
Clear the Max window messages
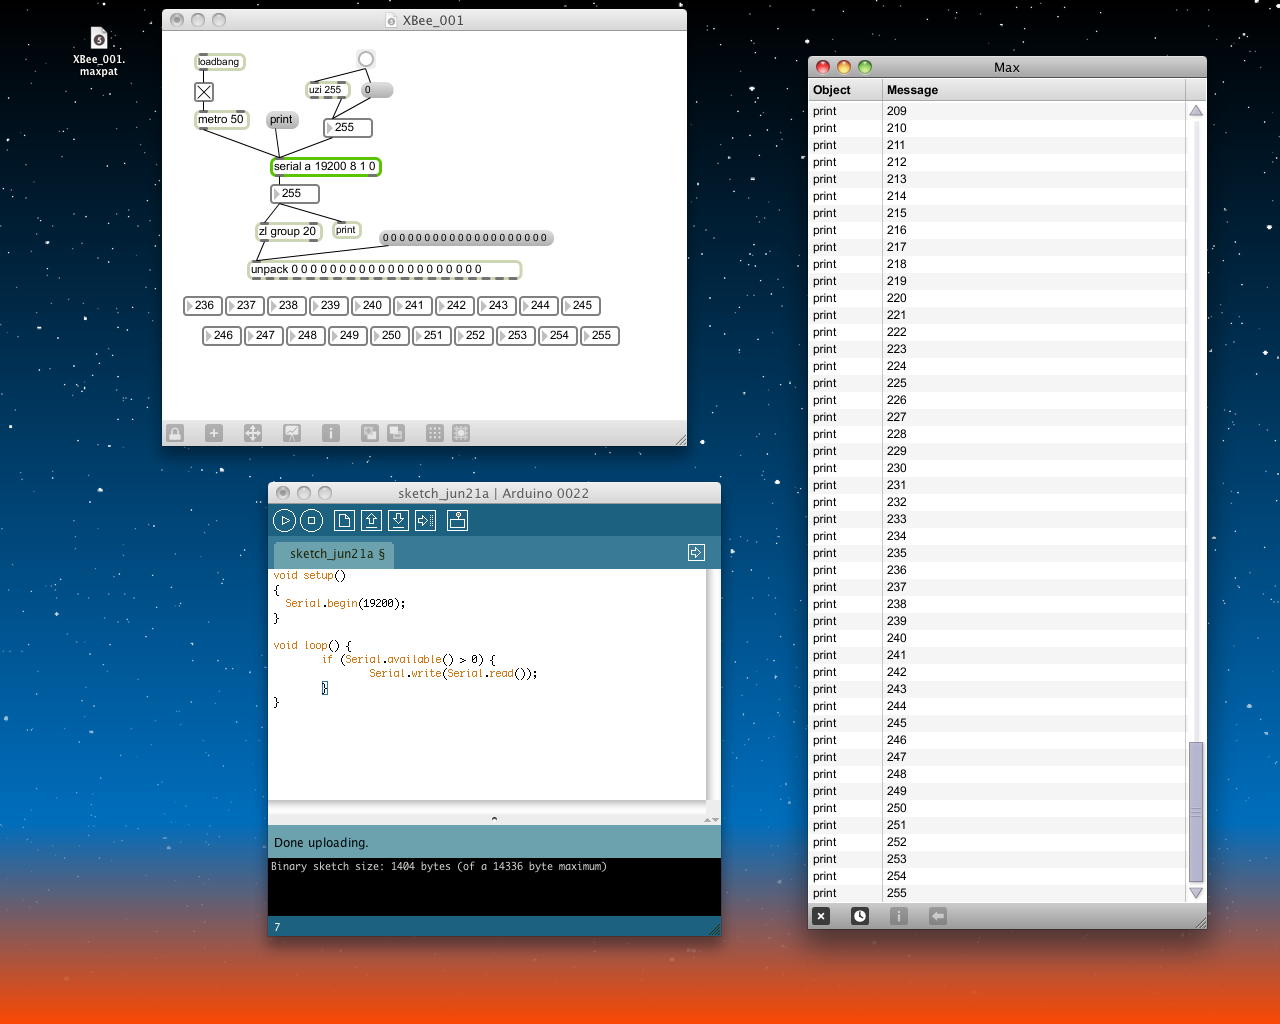point(821,916)
